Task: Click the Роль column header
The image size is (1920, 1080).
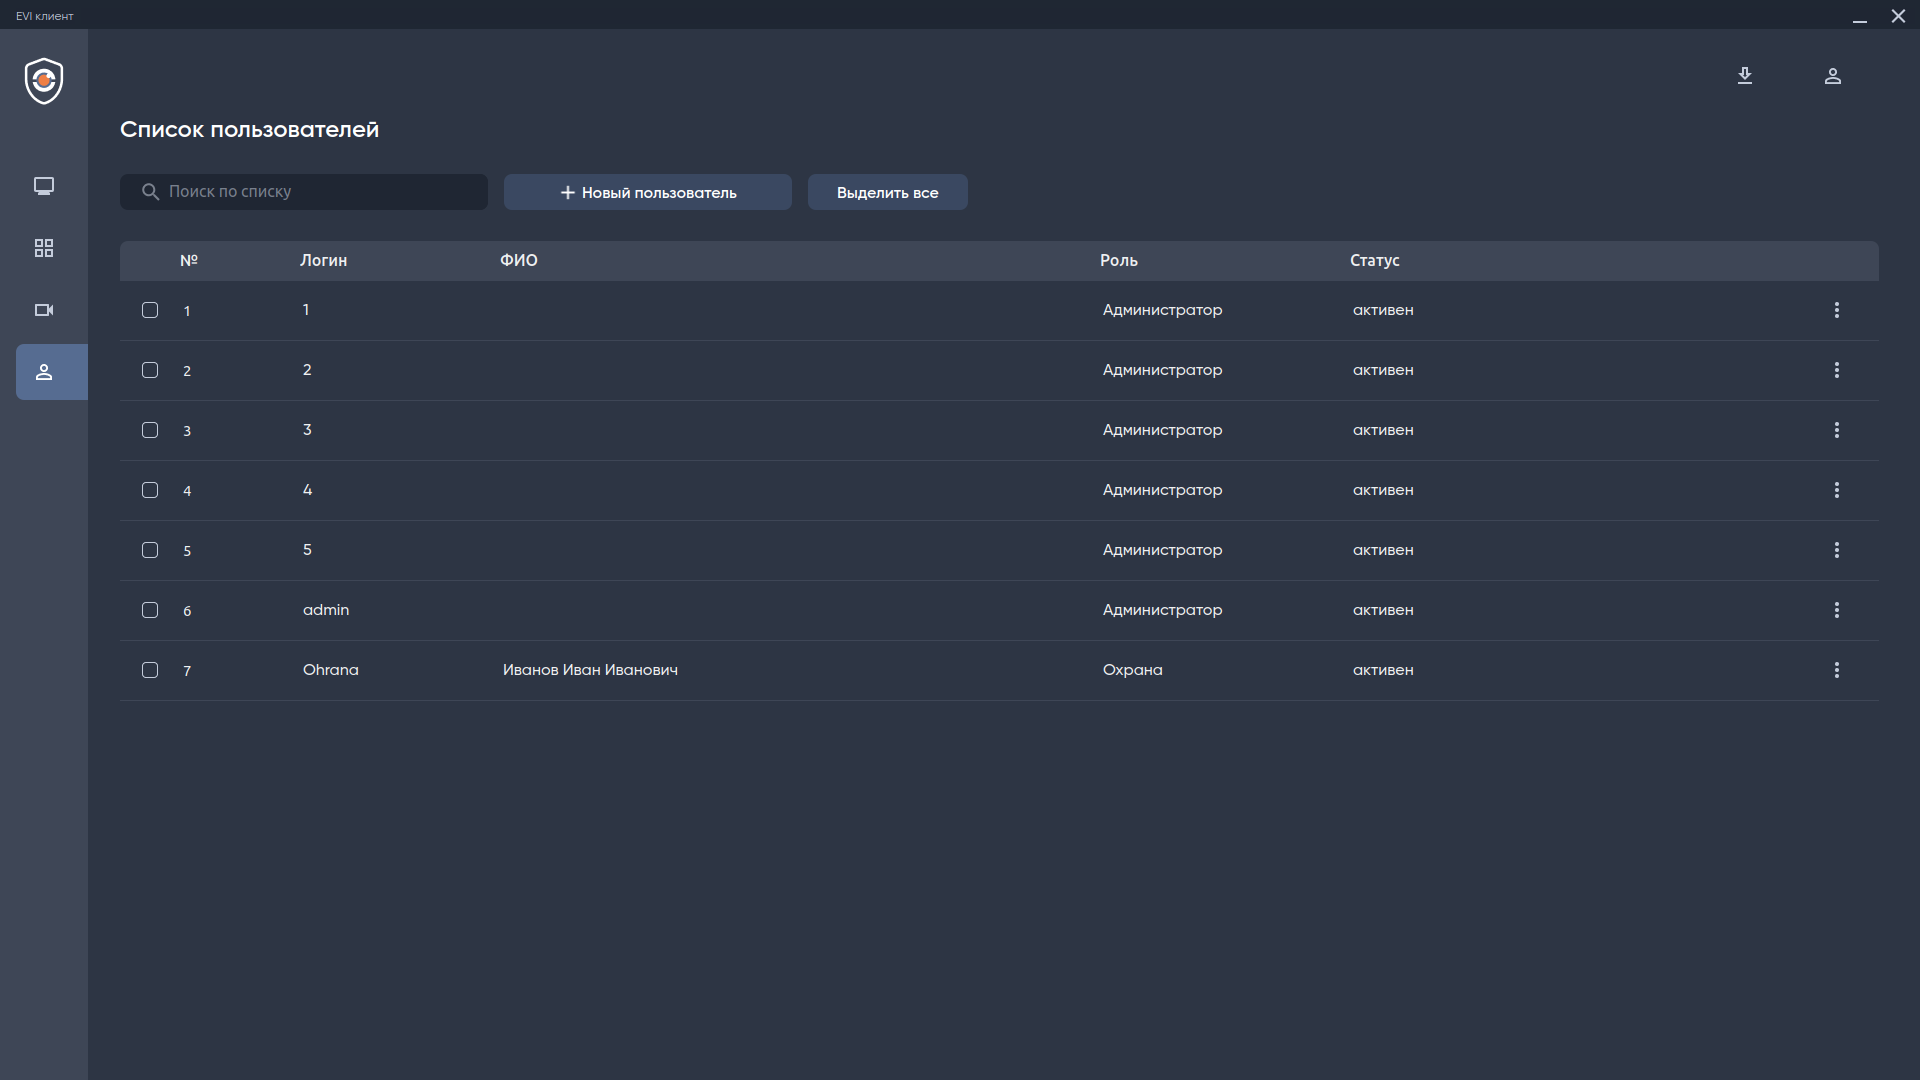Action: point(1119,260)
